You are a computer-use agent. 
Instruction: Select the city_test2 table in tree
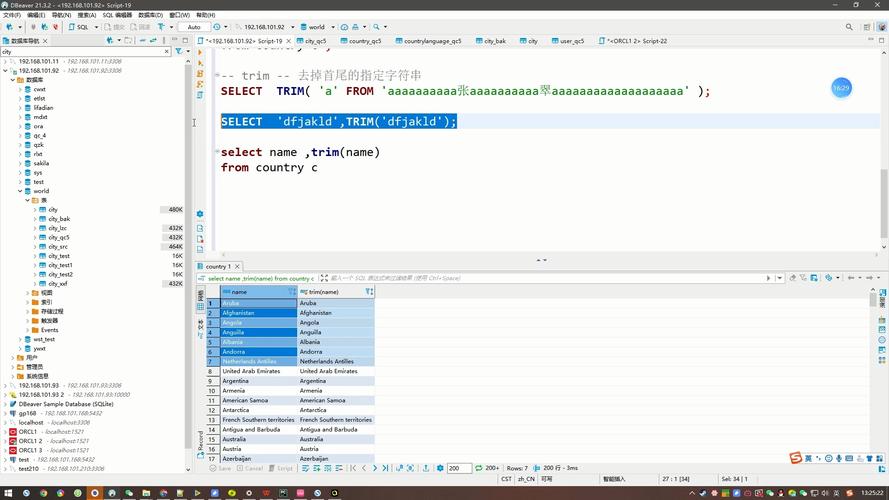point(60,274)
